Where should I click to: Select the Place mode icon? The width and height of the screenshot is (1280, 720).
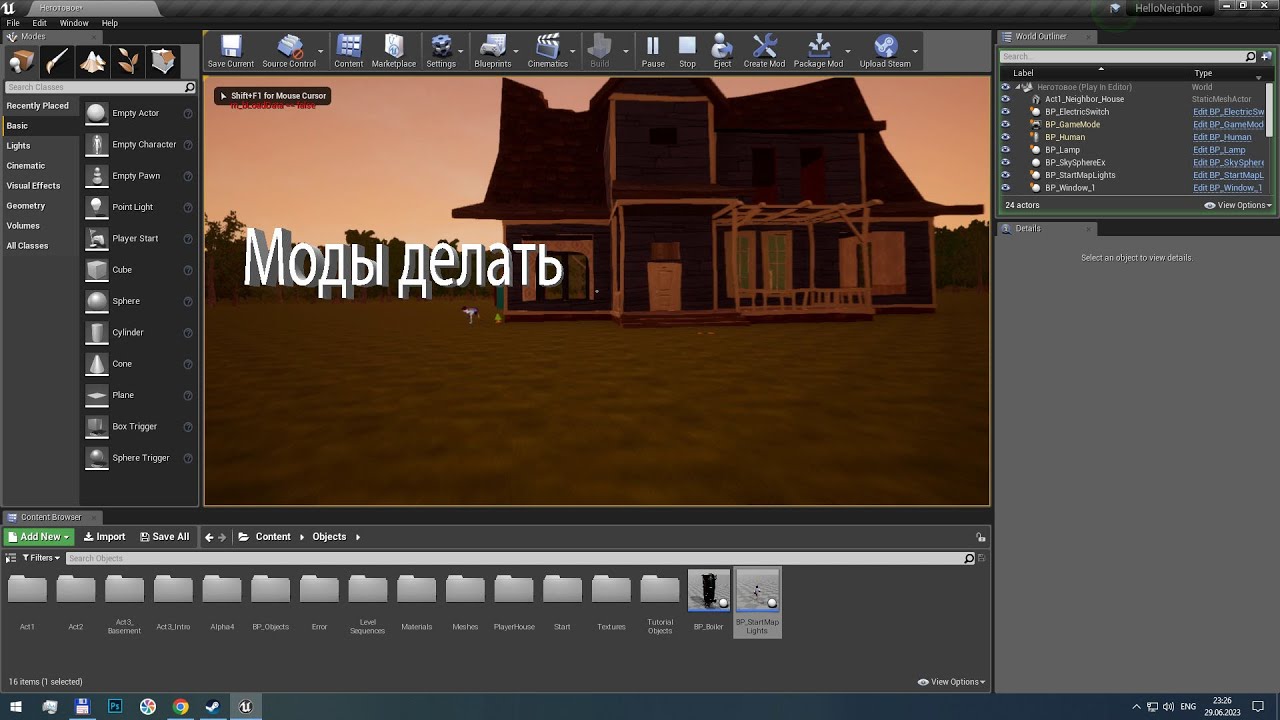pyautogui.click(x=21, y=62)
